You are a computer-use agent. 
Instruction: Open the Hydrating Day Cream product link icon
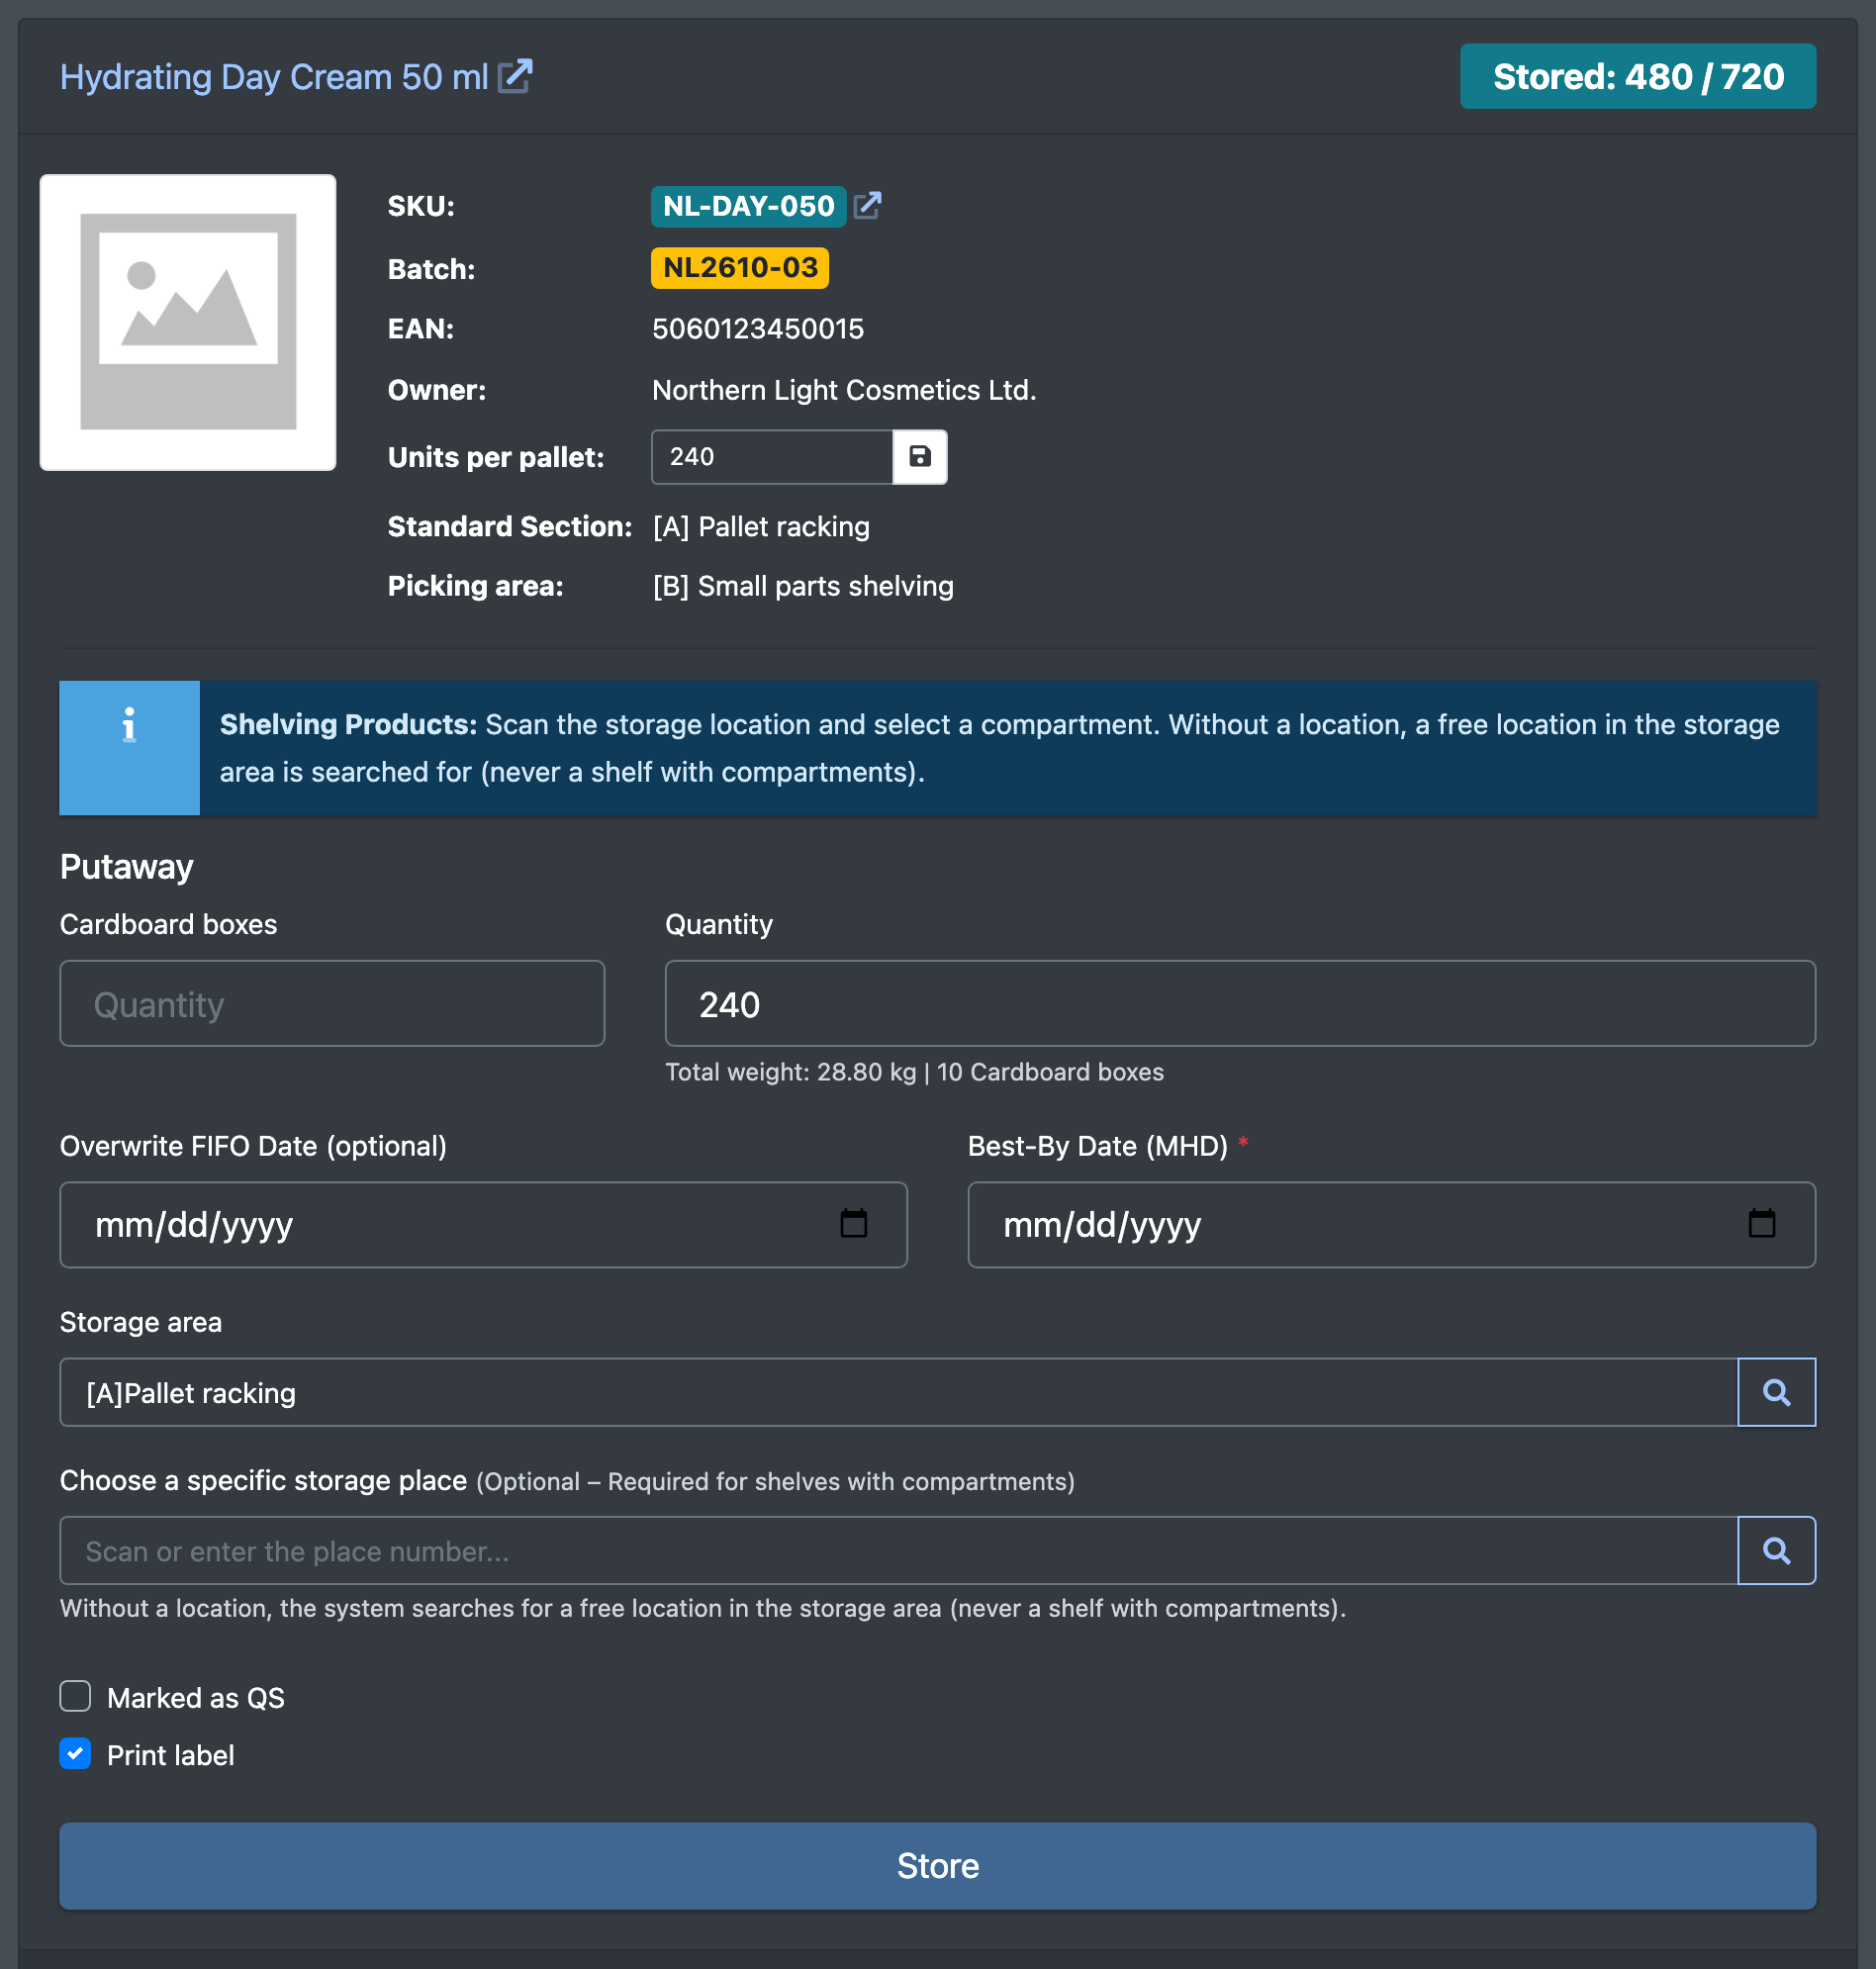click(x=515, y=77)
